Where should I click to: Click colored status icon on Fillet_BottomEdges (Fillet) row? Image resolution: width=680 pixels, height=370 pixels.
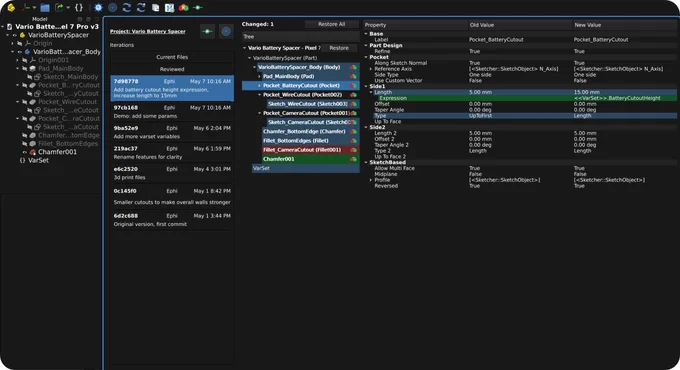click(353, 141)
